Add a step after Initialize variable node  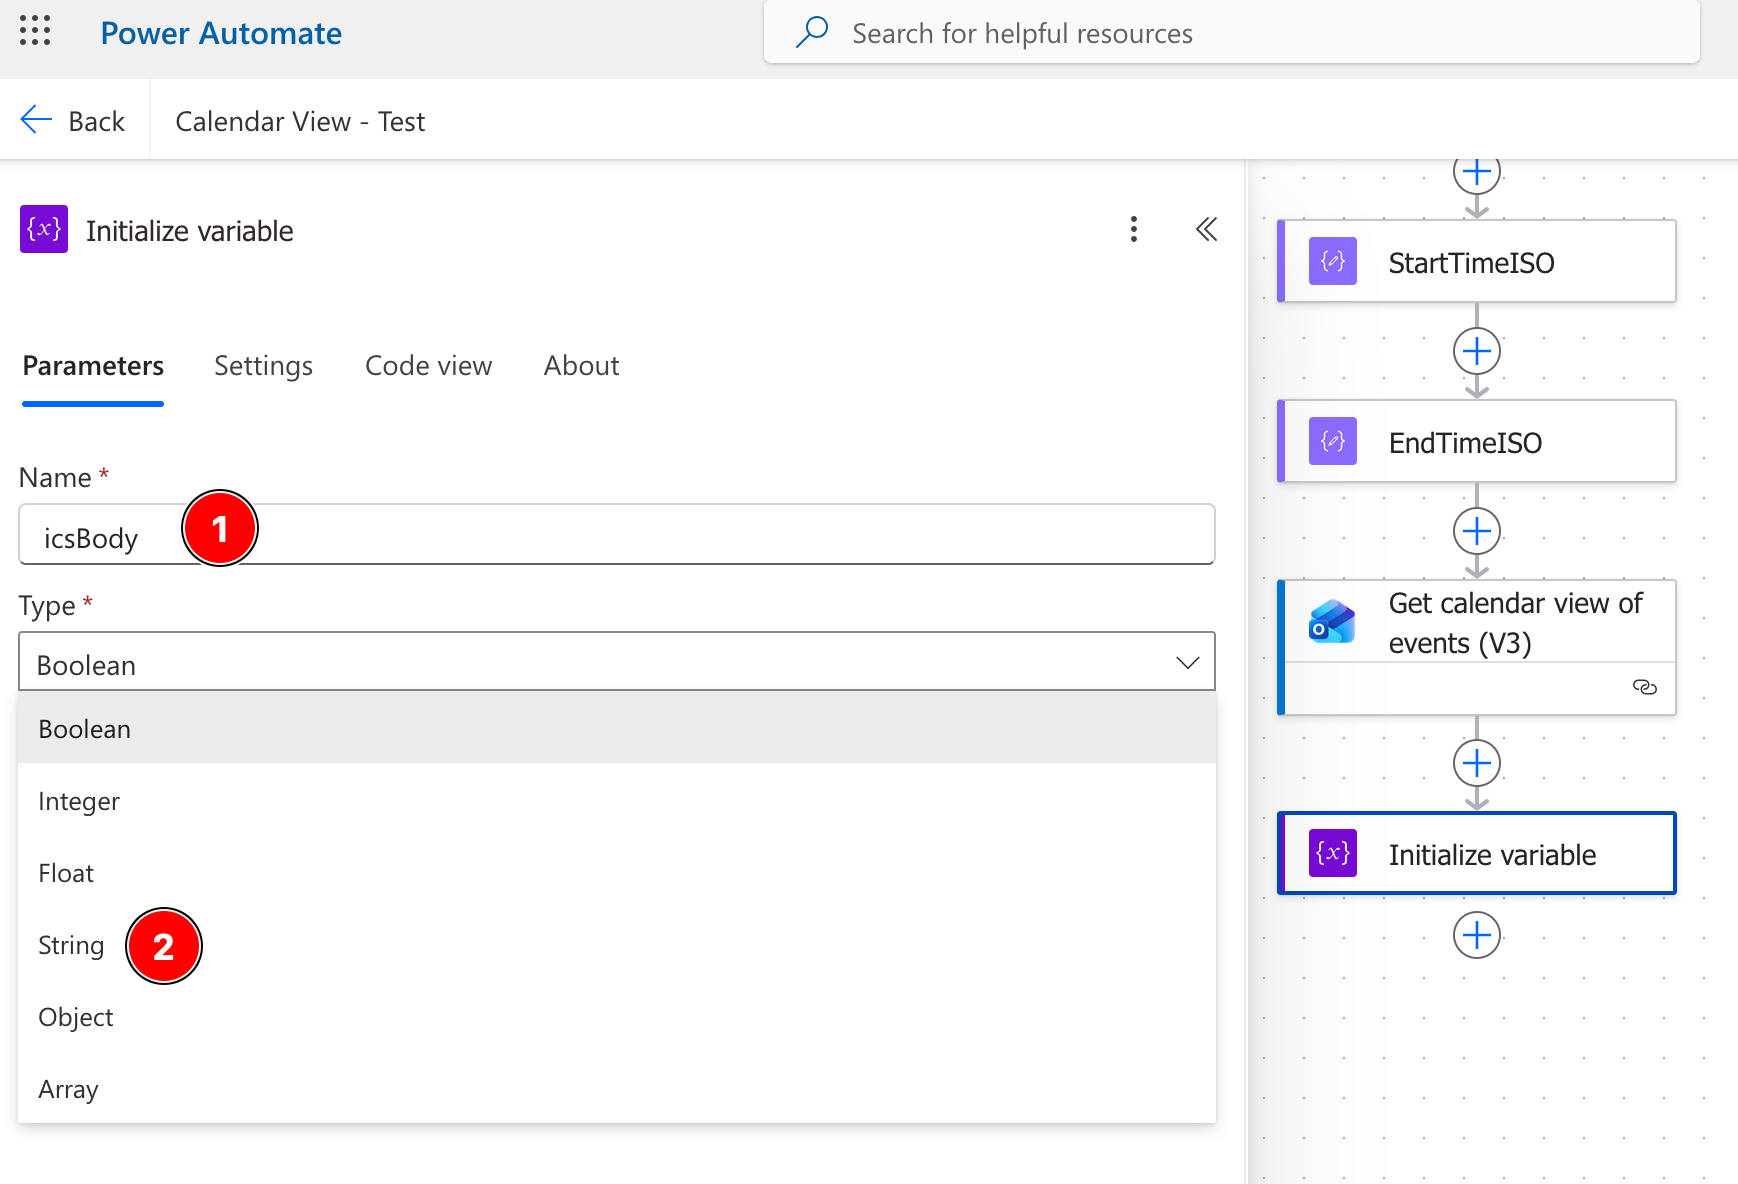coord(1477,935)
